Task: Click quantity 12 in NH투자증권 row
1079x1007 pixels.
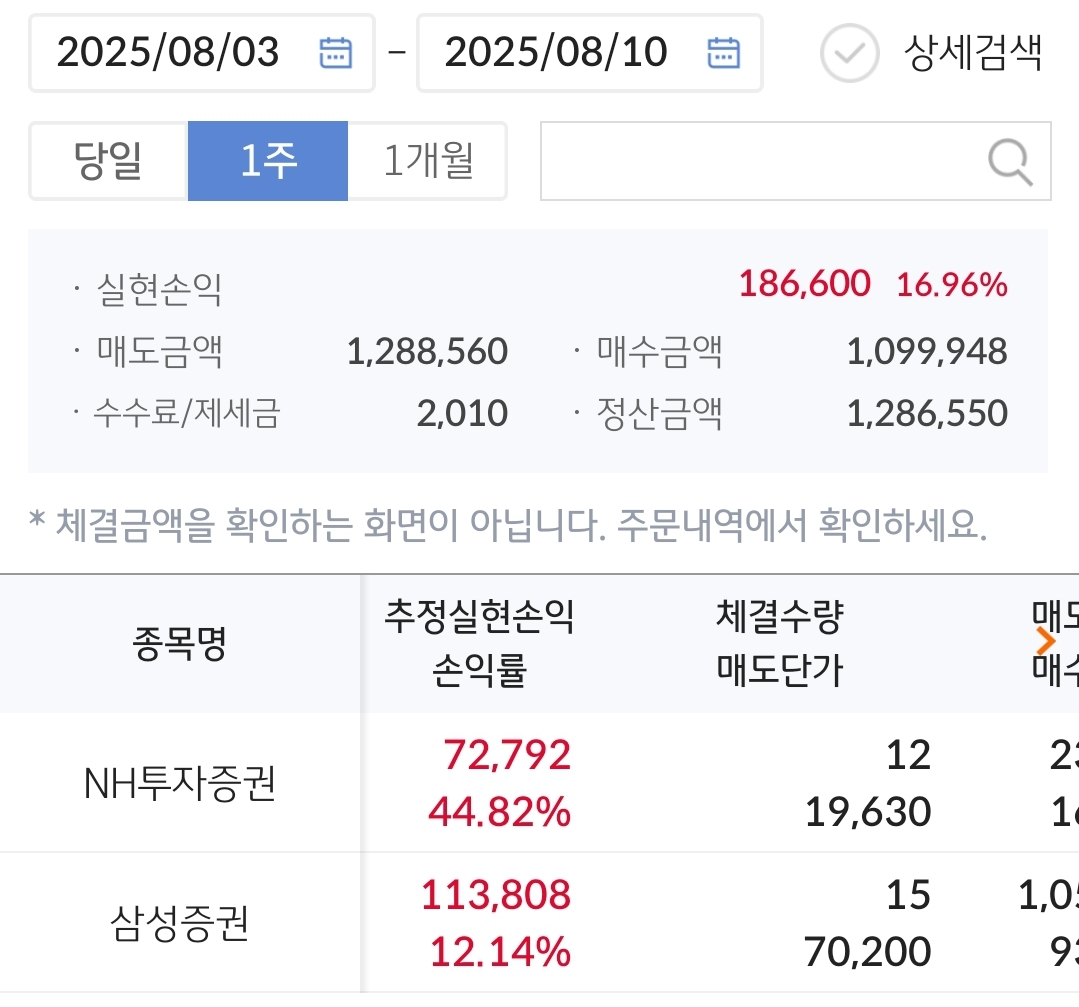Action: 908,755
